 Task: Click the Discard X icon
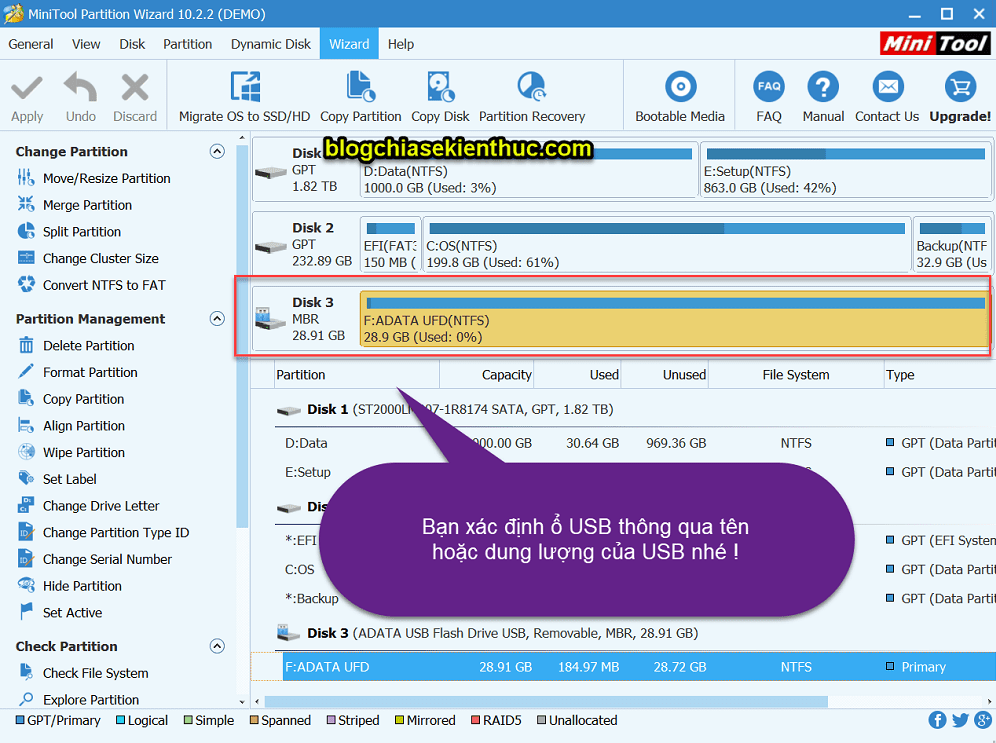[x=135, y=88]
